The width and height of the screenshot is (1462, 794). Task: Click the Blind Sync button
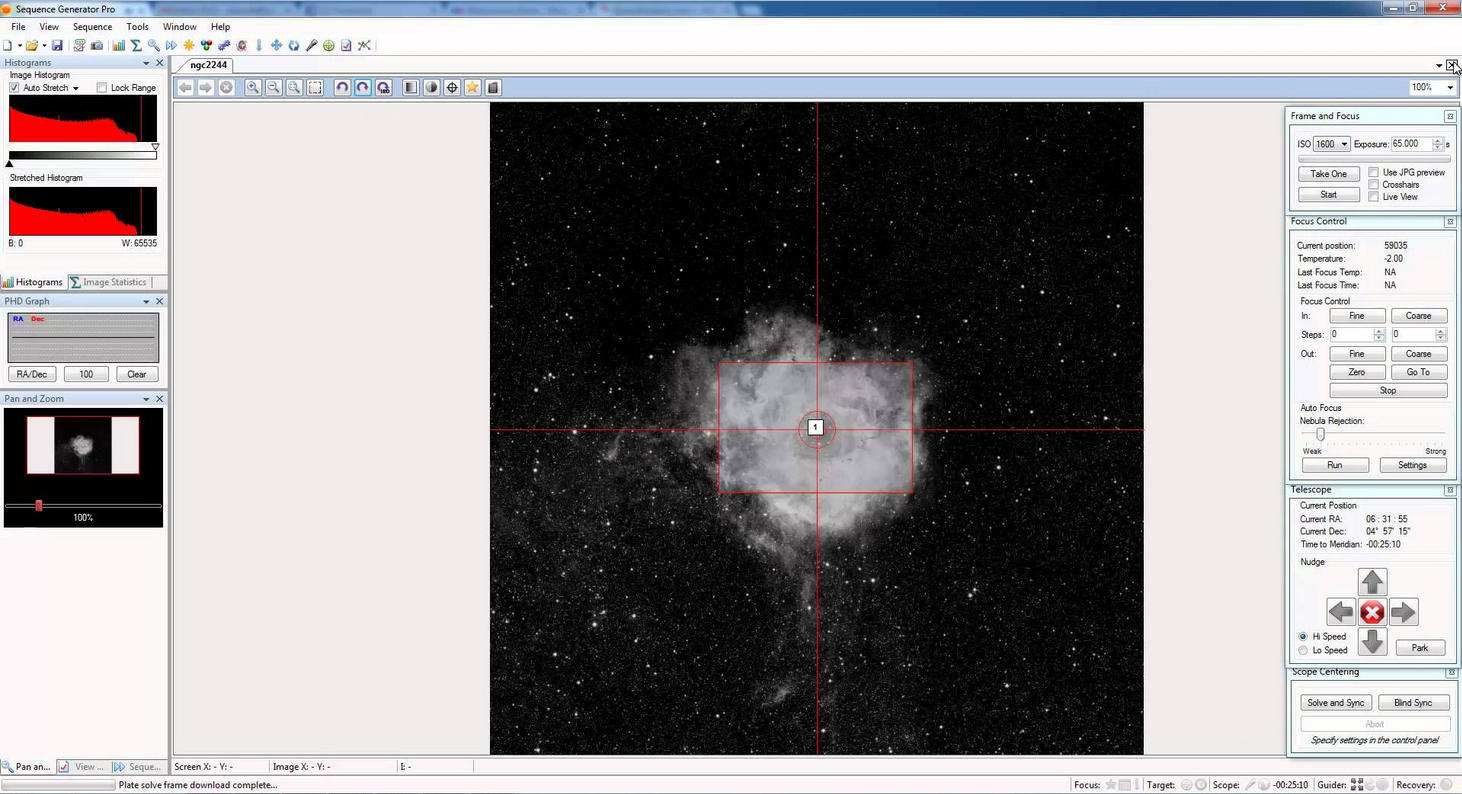pyautogui.click(x=1413, y=703)
